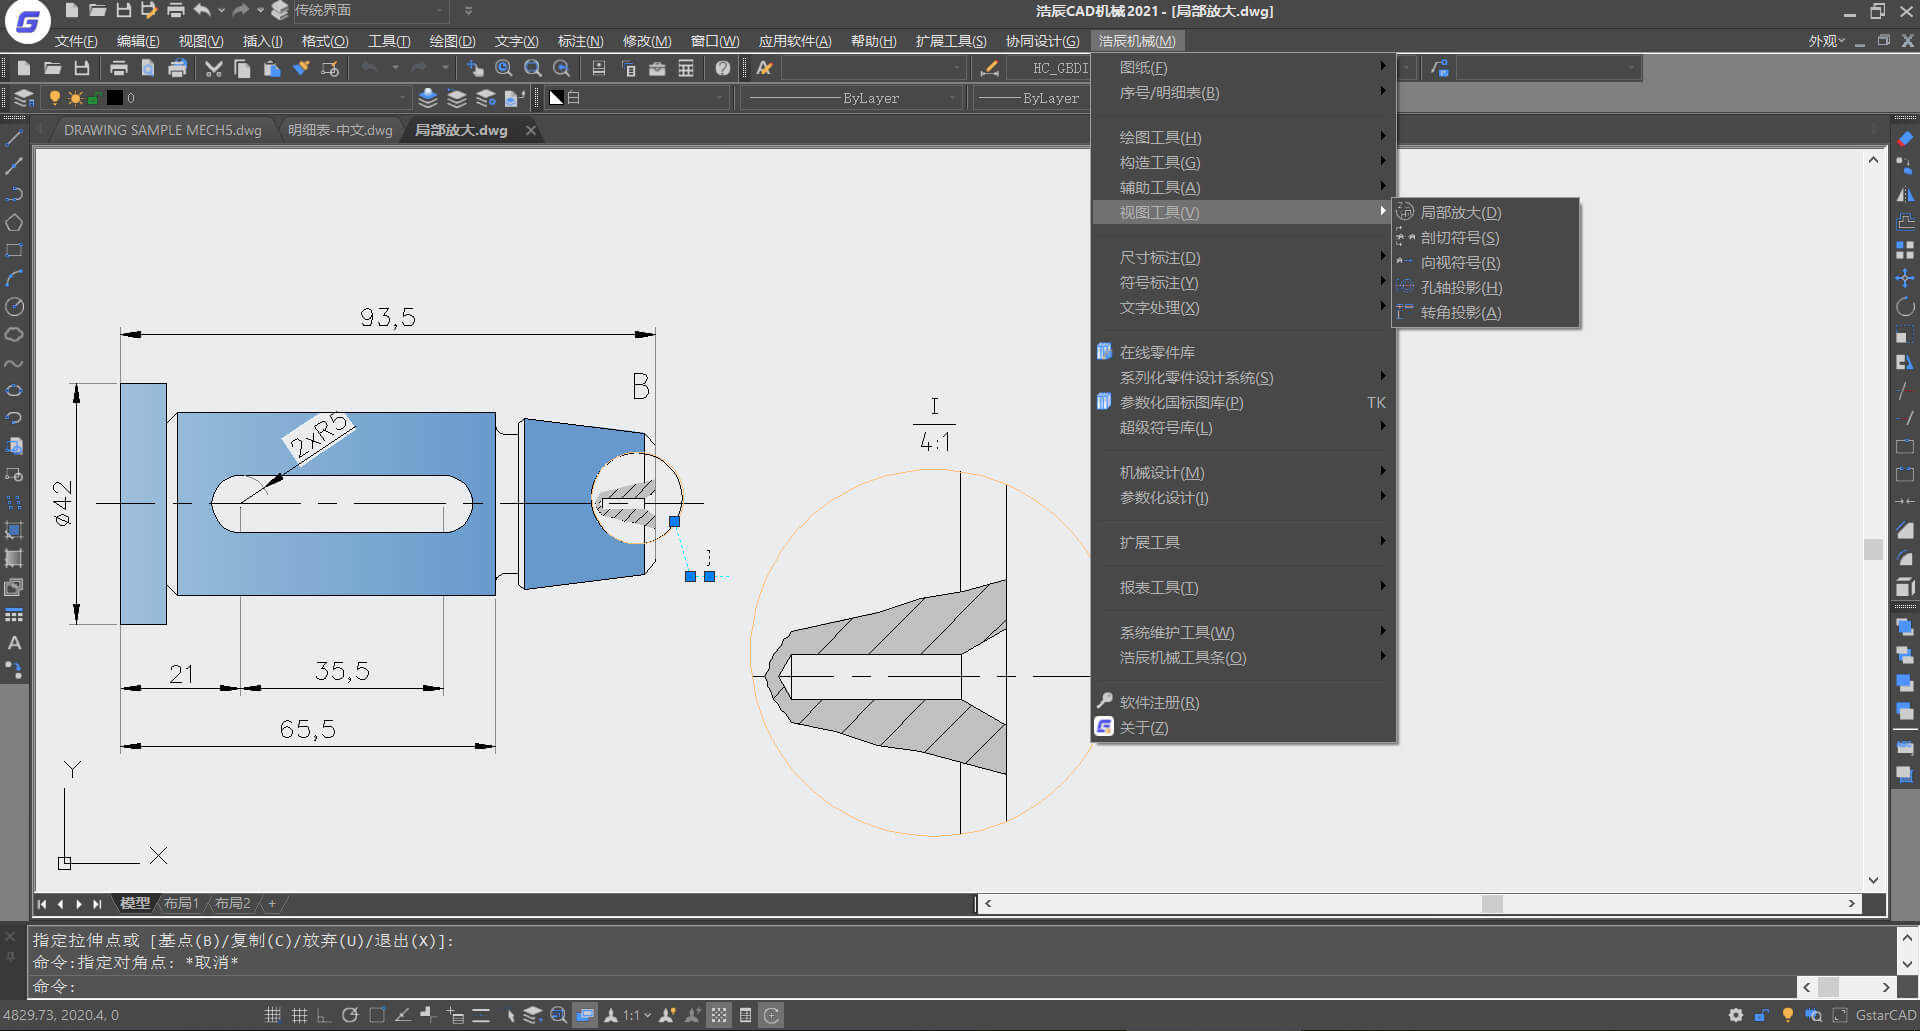Image resolution: width=1920 pixels, height=1031 pixels.
Task: Toggle polar tracking in status bar
Action: coord(350,1015)
